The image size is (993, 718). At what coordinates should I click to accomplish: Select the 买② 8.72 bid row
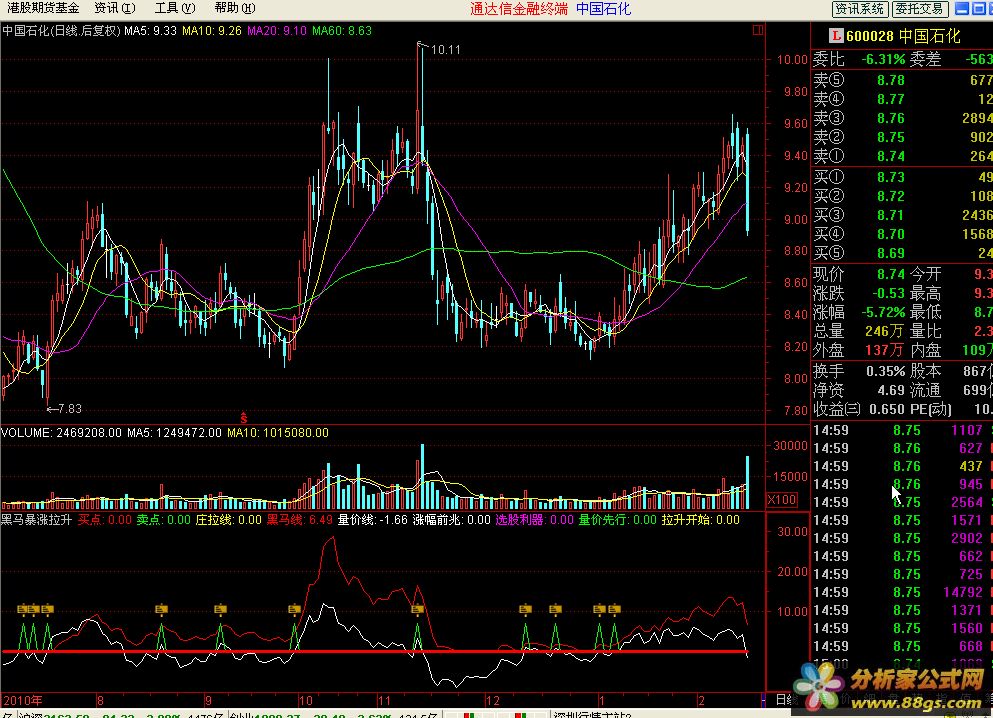tap(902, 196)
